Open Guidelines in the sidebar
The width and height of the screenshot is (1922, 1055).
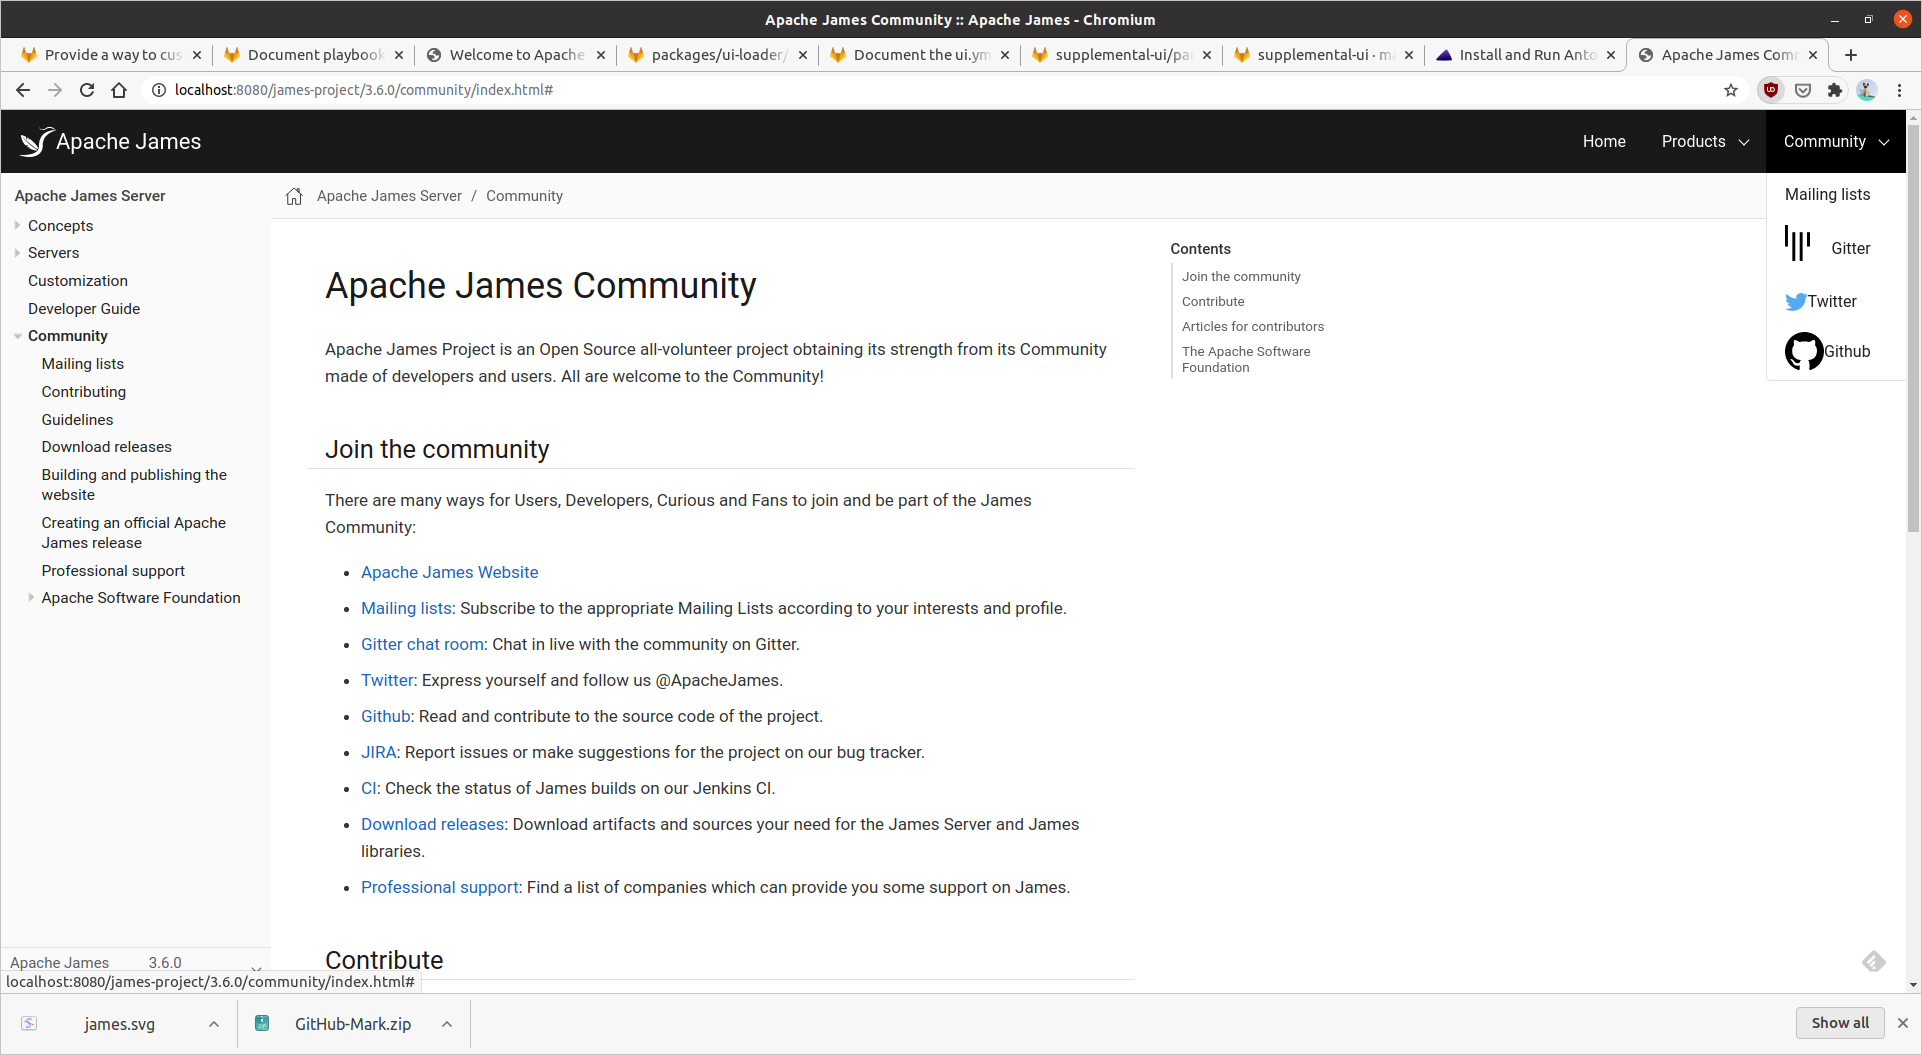tap(77, 420)
